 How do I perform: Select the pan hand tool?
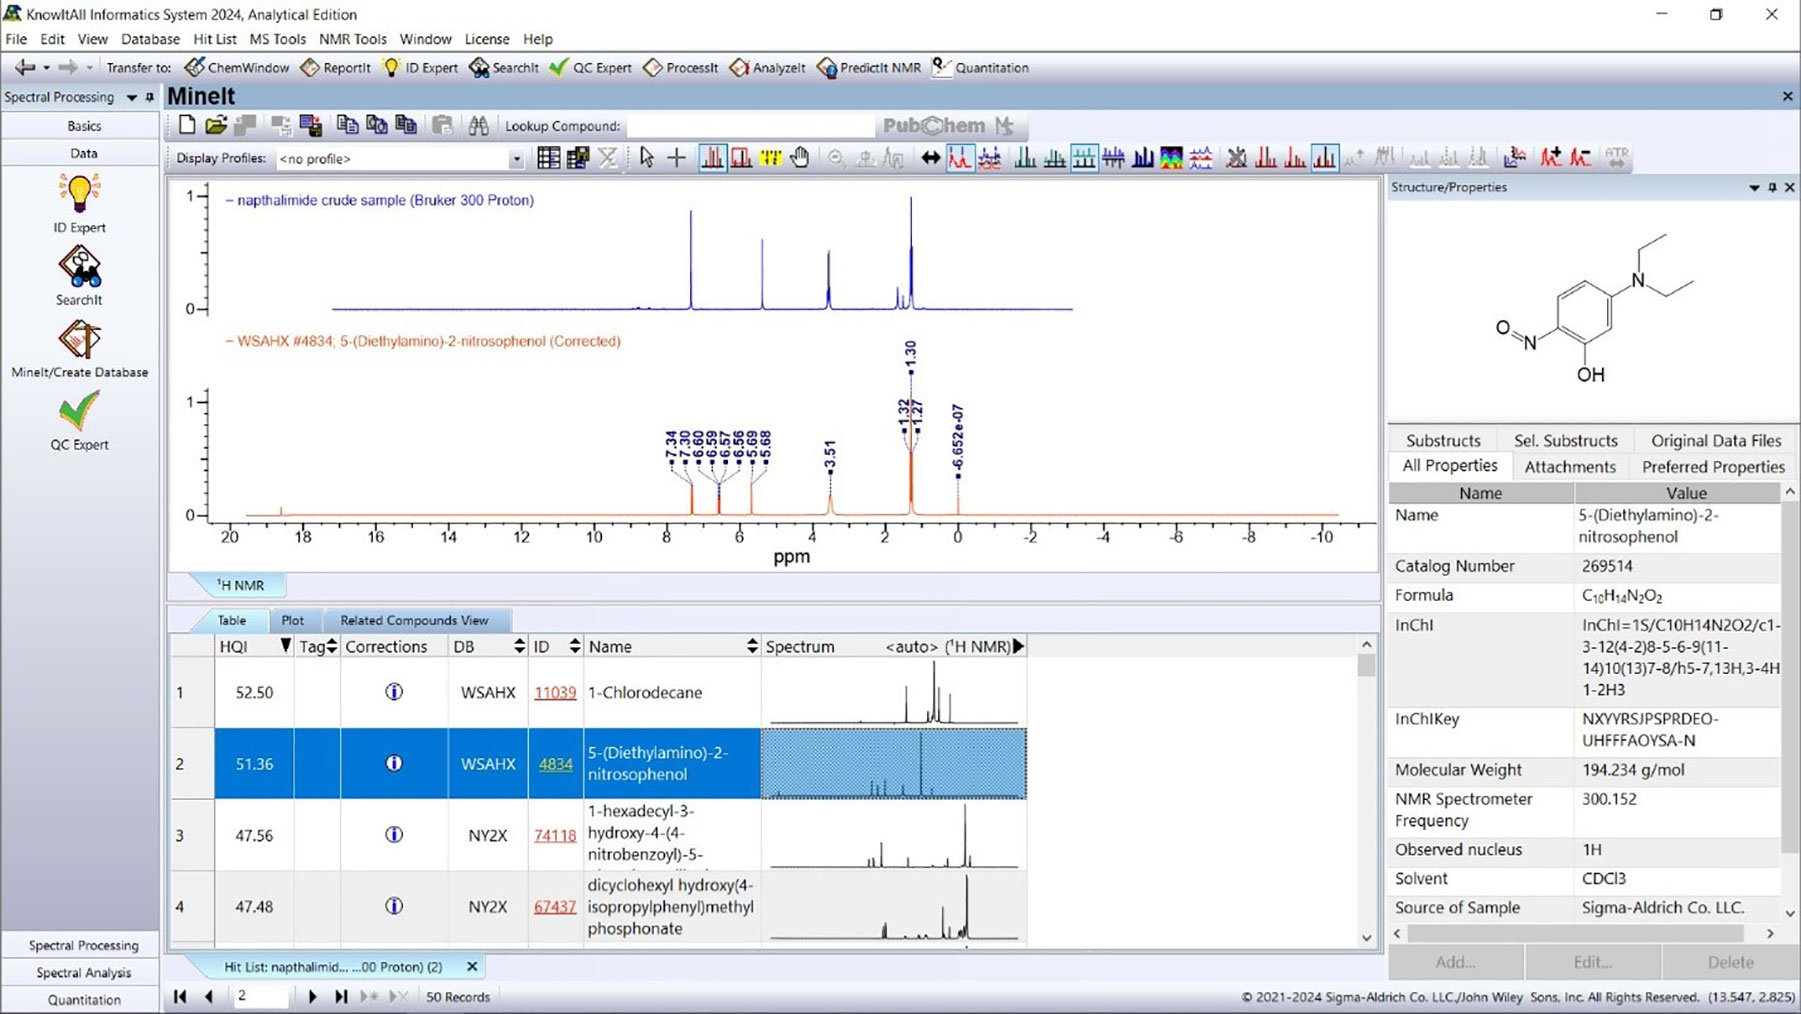point(799,158)
